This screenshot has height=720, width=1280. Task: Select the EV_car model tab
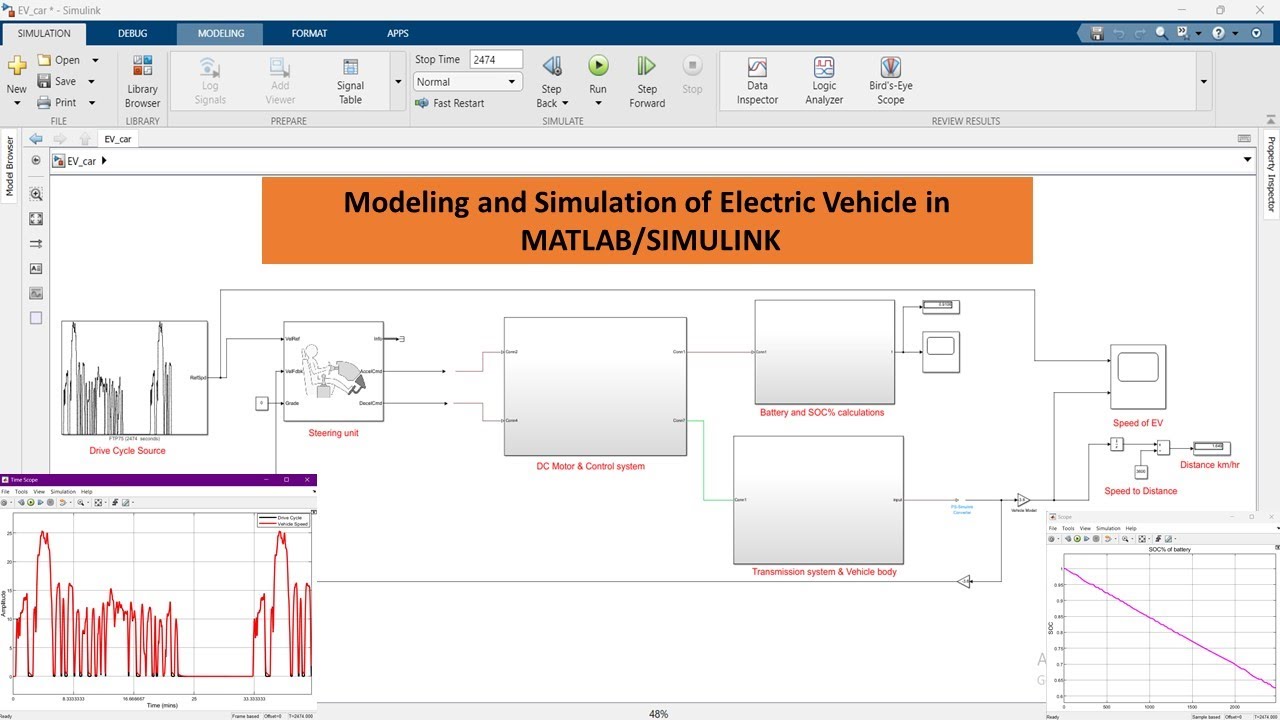coord(118,139)
